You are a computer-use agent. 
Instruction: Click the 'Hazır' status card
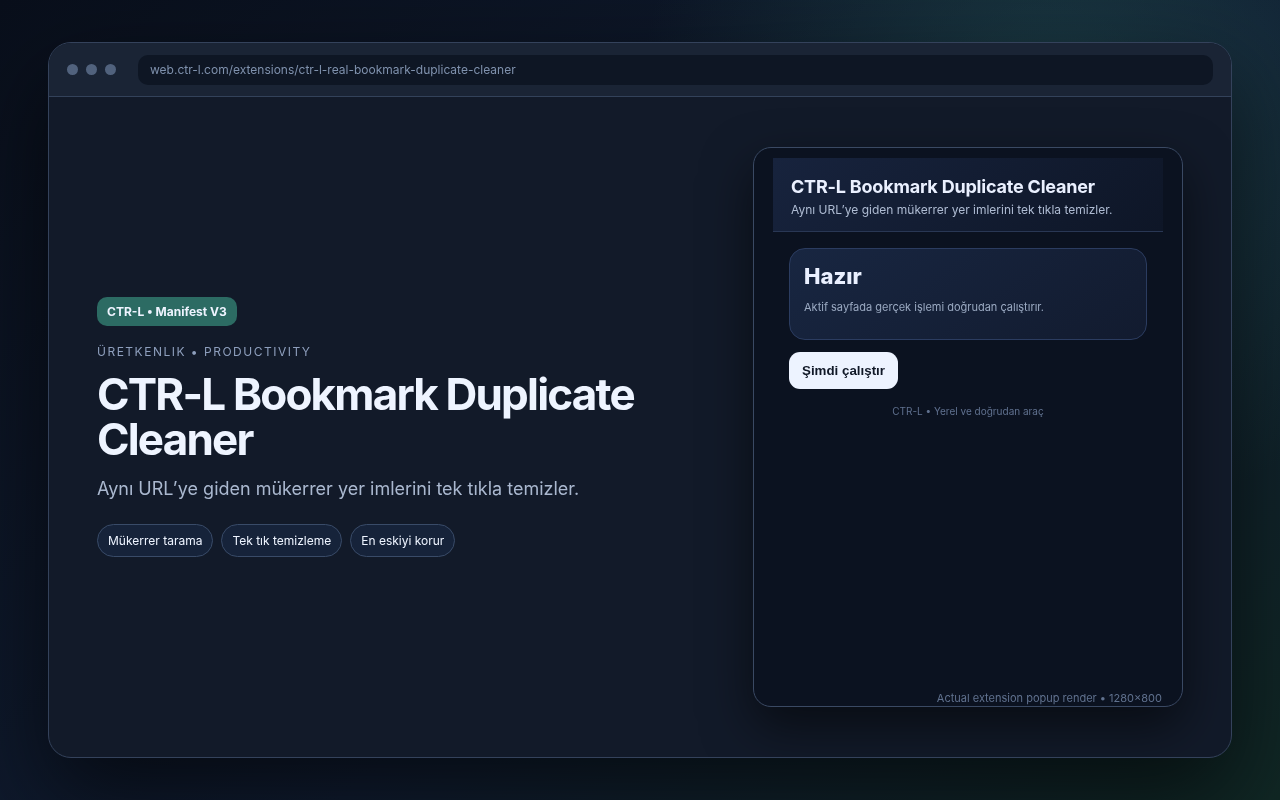[x=967, y=294]
